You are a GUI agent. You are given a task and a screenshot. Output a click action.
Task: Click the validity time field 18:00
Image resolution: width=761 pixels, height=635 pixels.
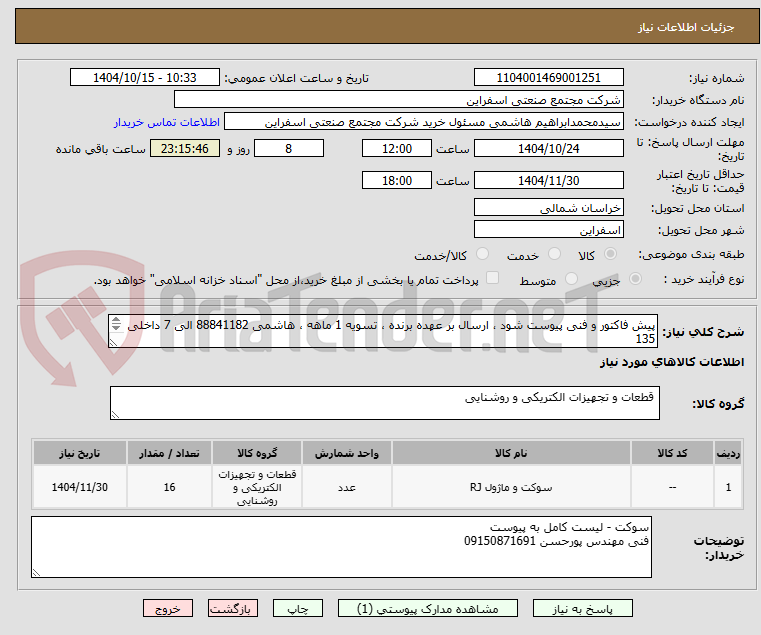pyautogui.click(x=397, y=181)
